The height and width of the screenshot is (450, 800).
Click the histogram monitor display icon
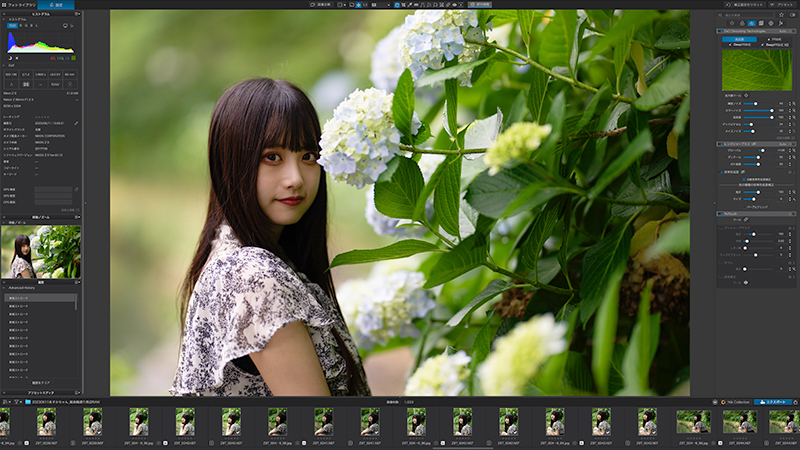point(65,26)
